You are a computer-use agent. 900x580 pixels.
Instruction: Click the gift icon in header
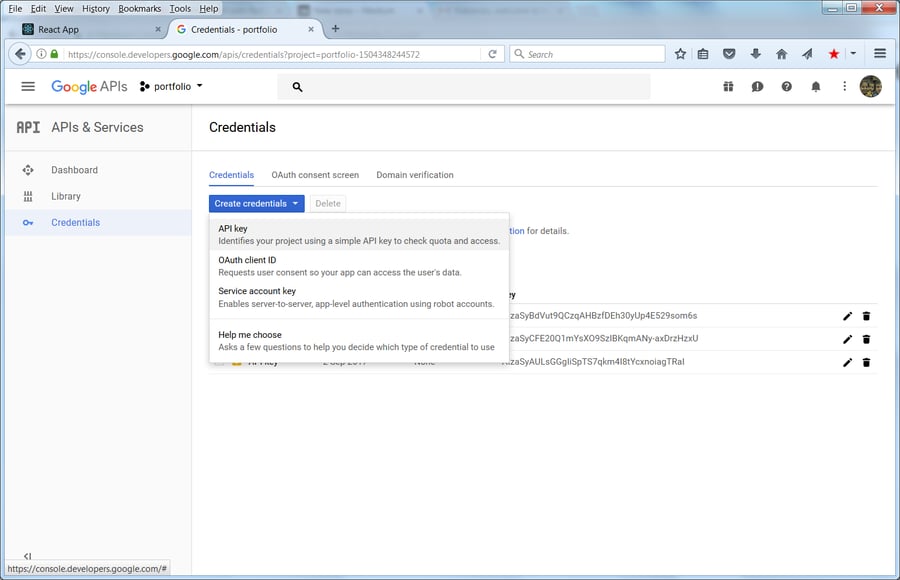[728, 87]
